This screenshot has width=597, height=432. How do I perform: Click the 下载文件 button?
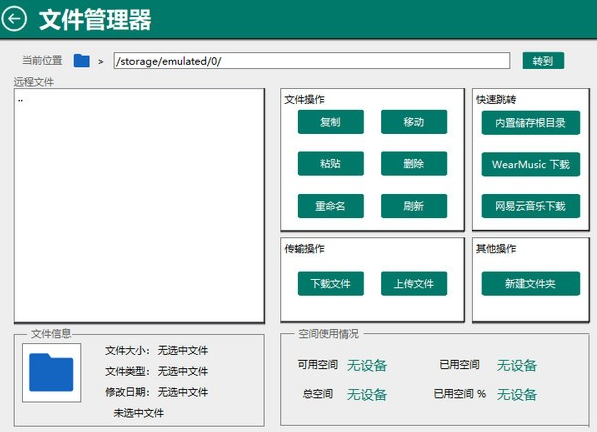330,284
